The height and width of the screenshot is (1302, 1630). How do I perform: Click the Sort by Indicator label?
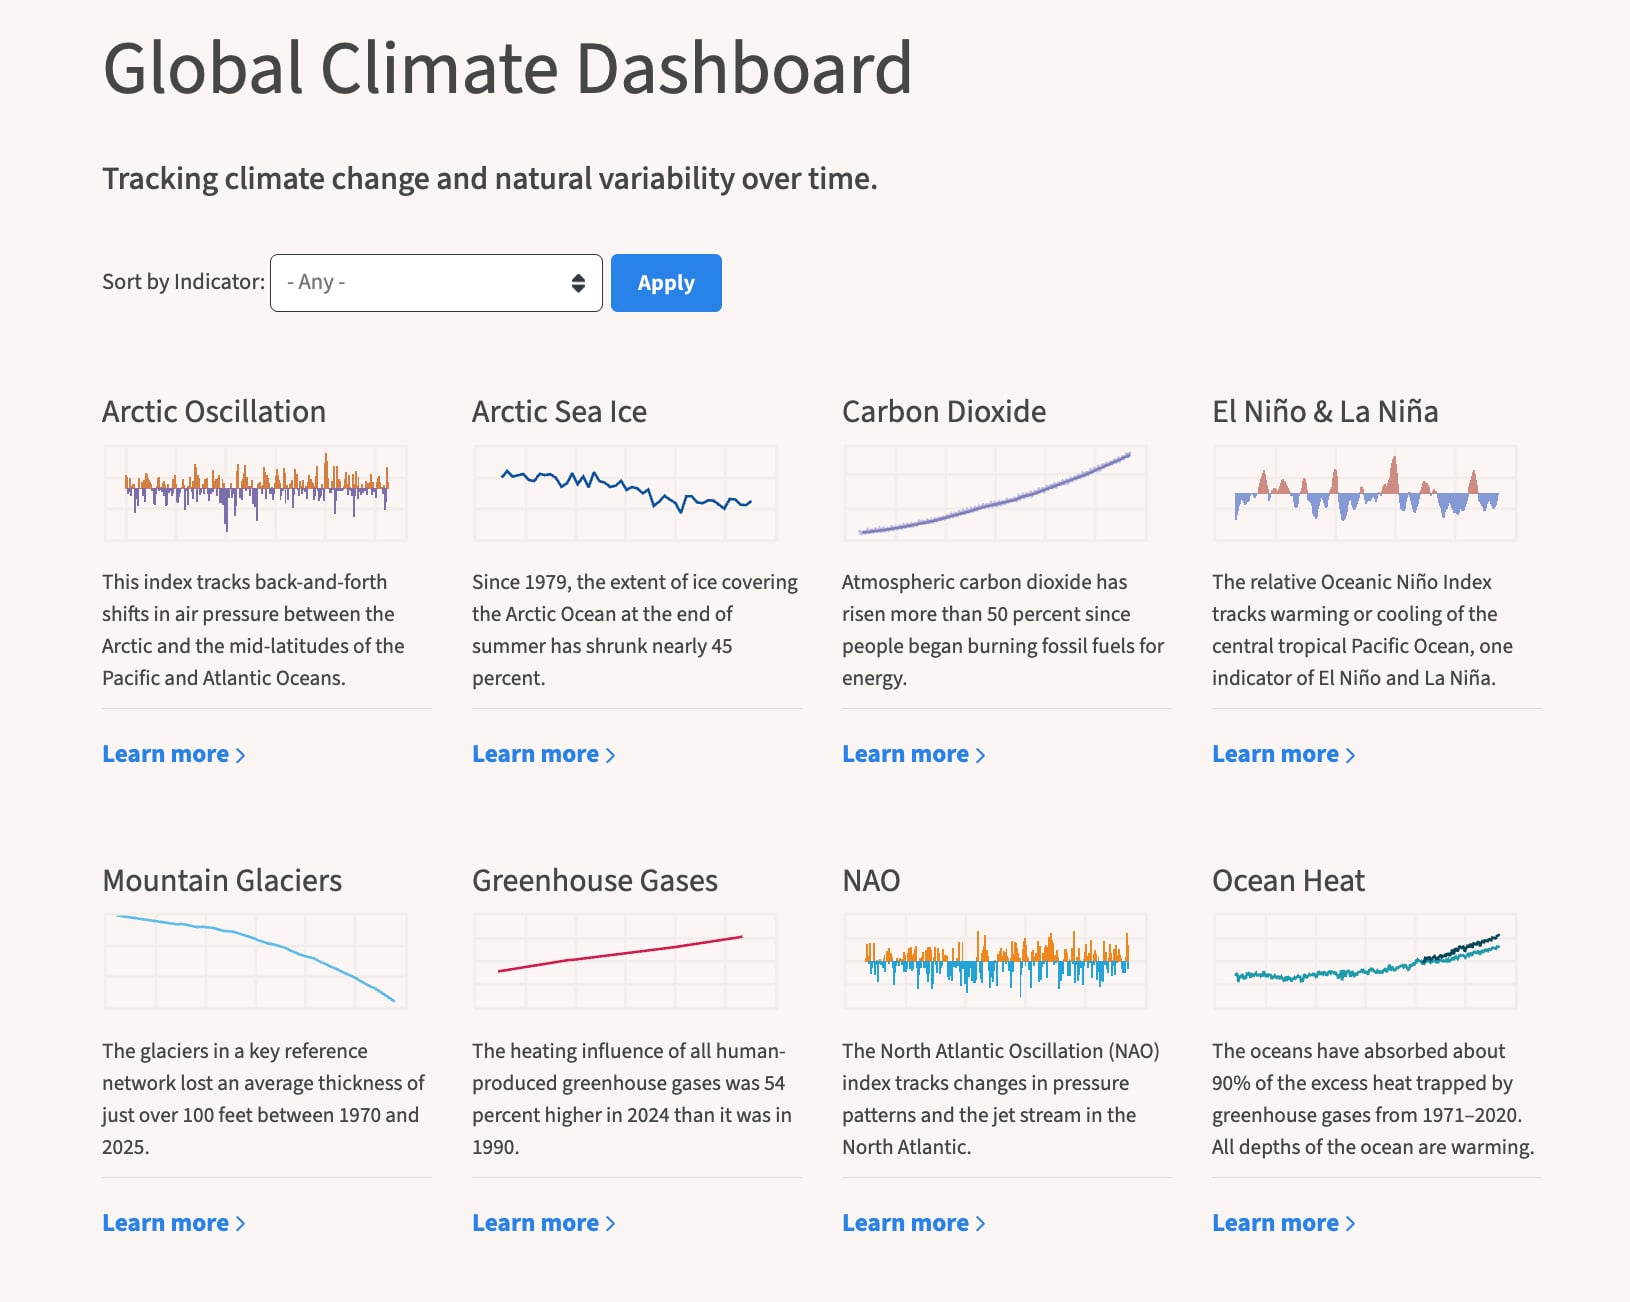(x=183, y=282)
